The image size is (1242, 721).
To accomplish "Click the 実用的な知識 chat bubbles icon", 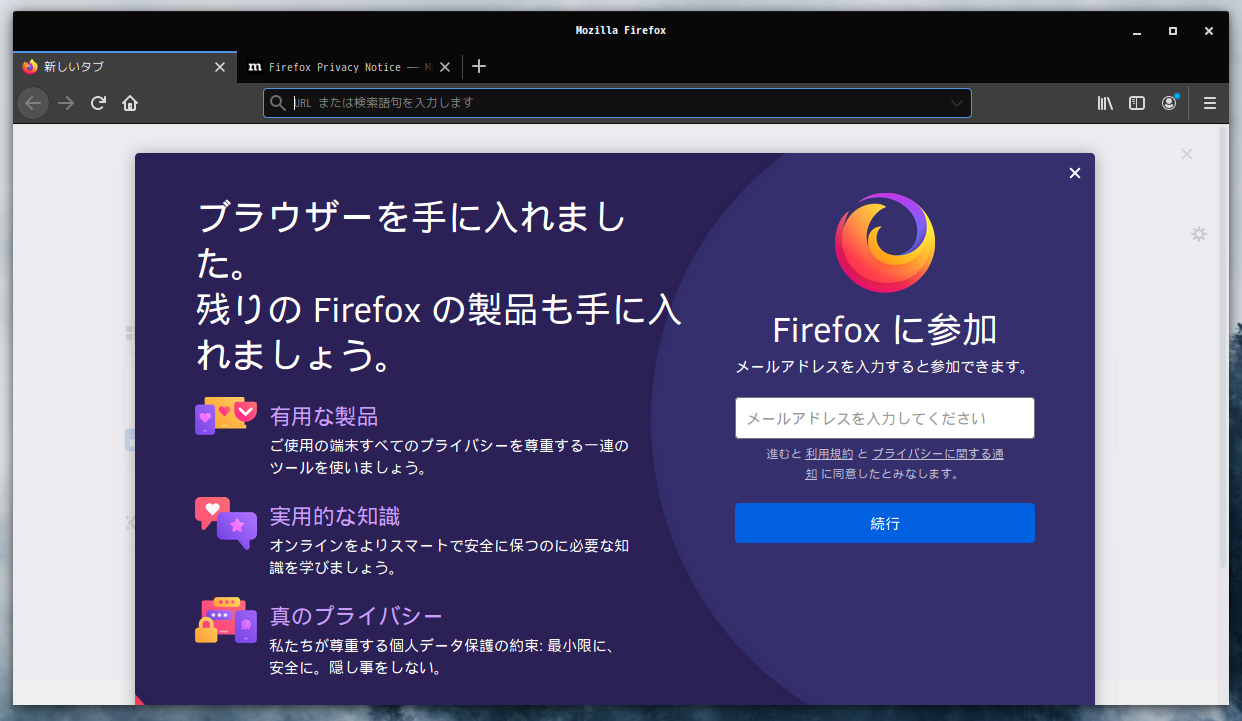I will [226, 523].
